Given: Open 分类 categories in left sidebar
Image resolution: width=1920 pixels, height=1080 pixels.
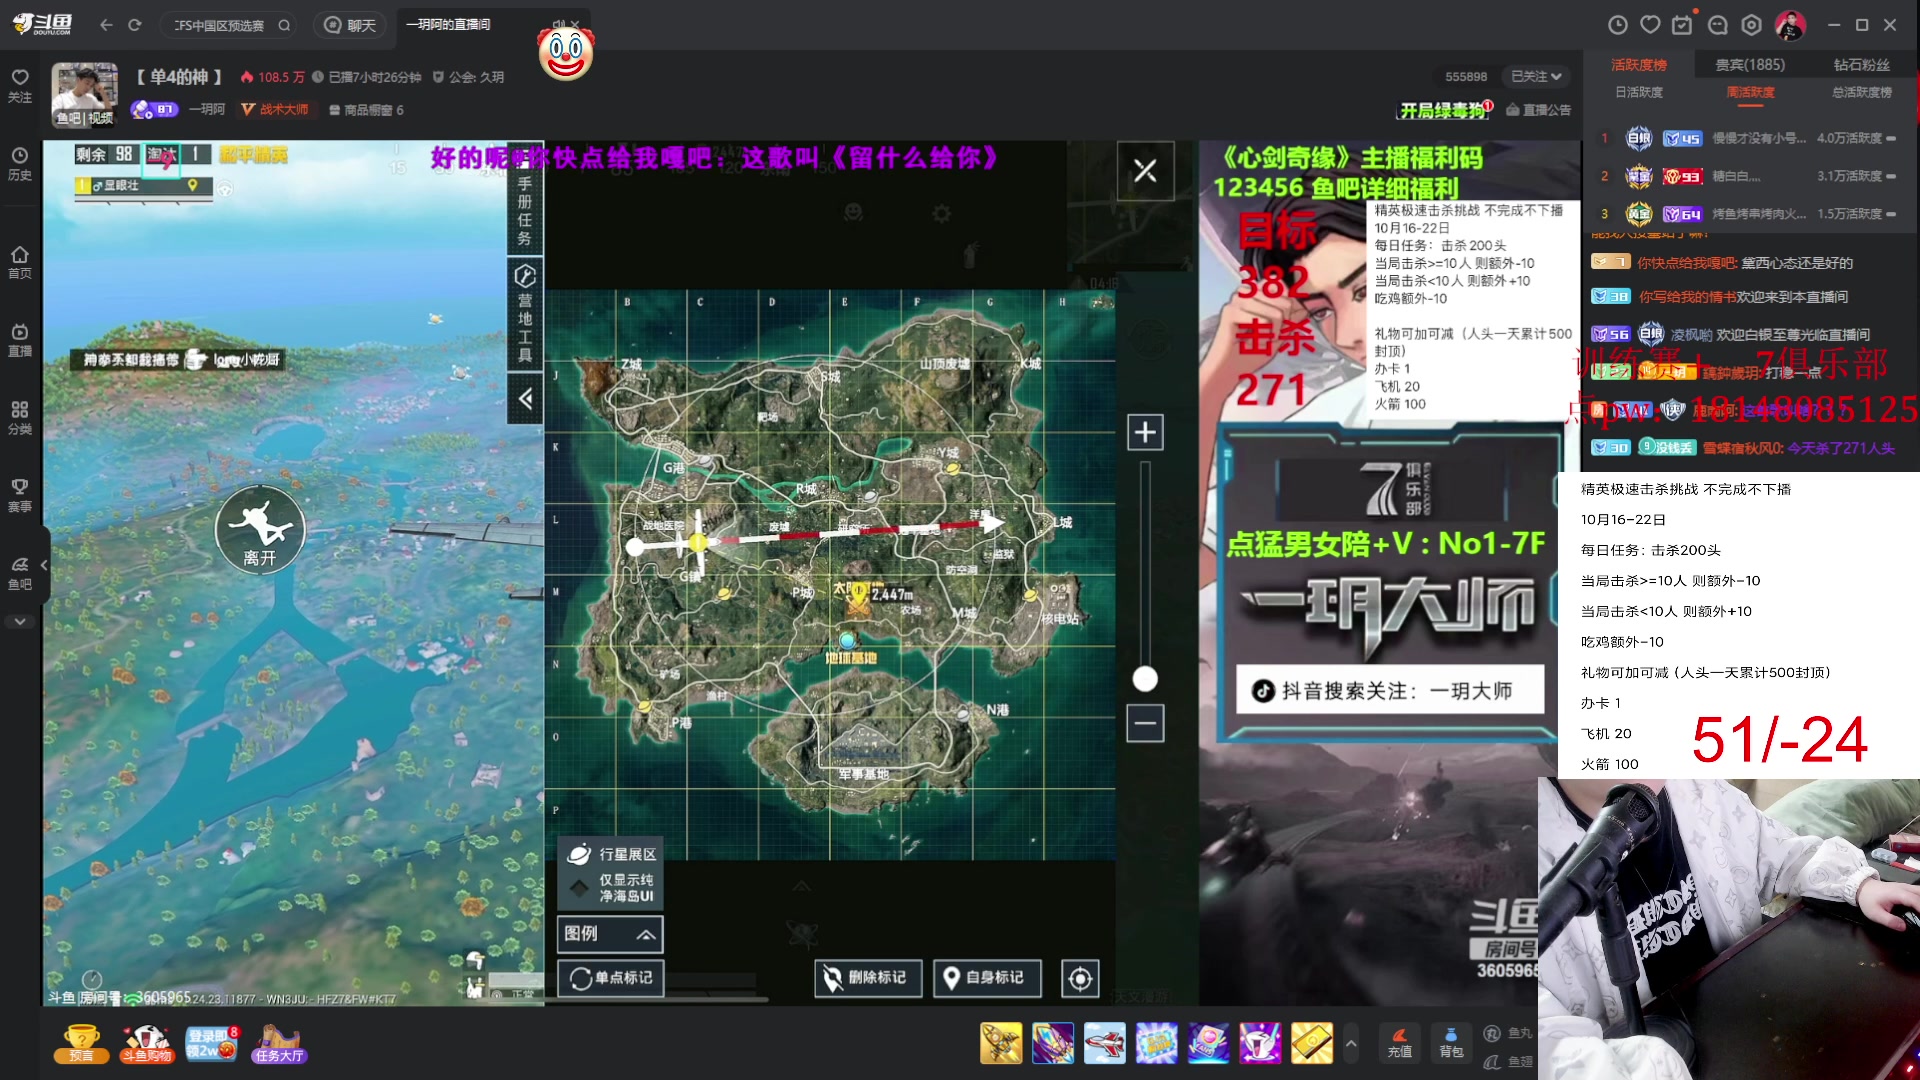Looking at the screenshot, I should [20, 418].
